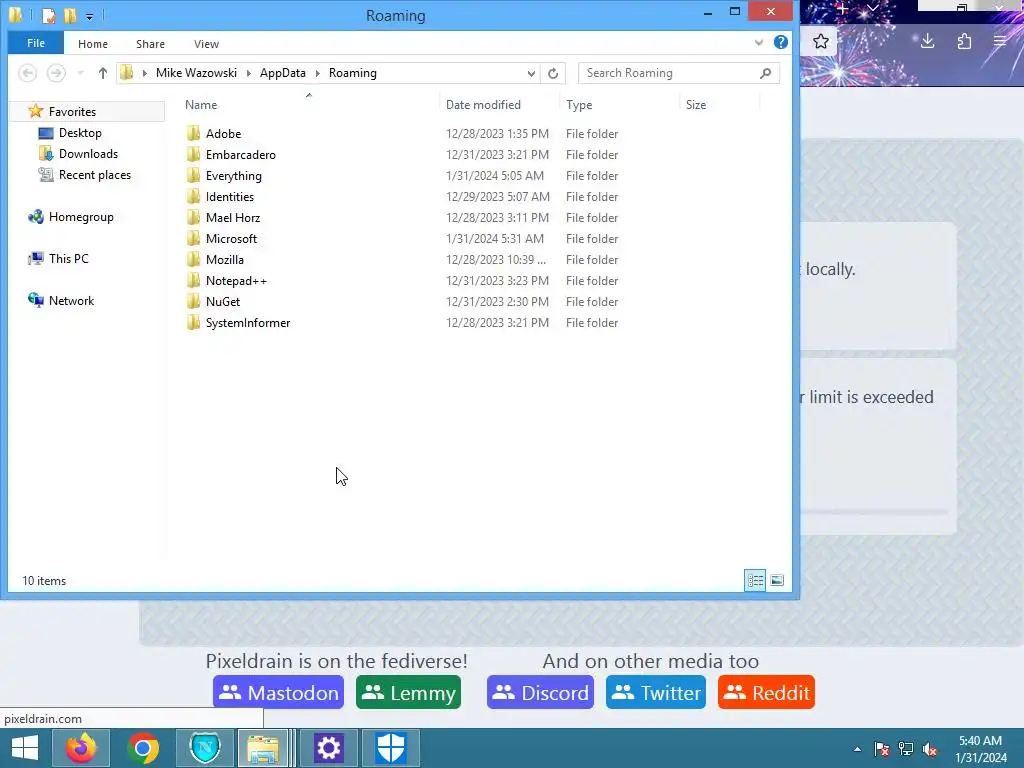Click Mike Wazowski in address path

coord(196,73)
